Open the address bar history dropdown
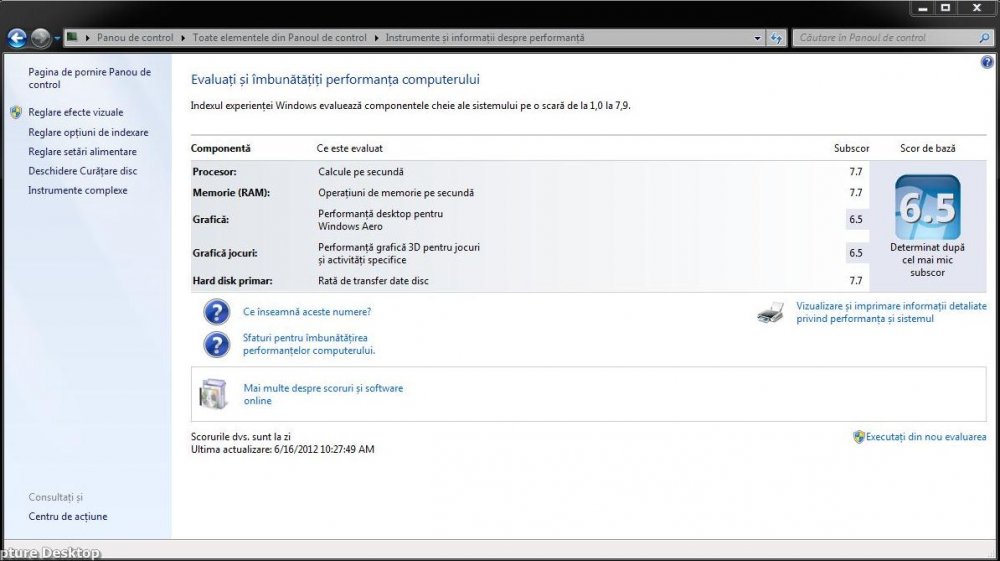 (x=757, y=38)
